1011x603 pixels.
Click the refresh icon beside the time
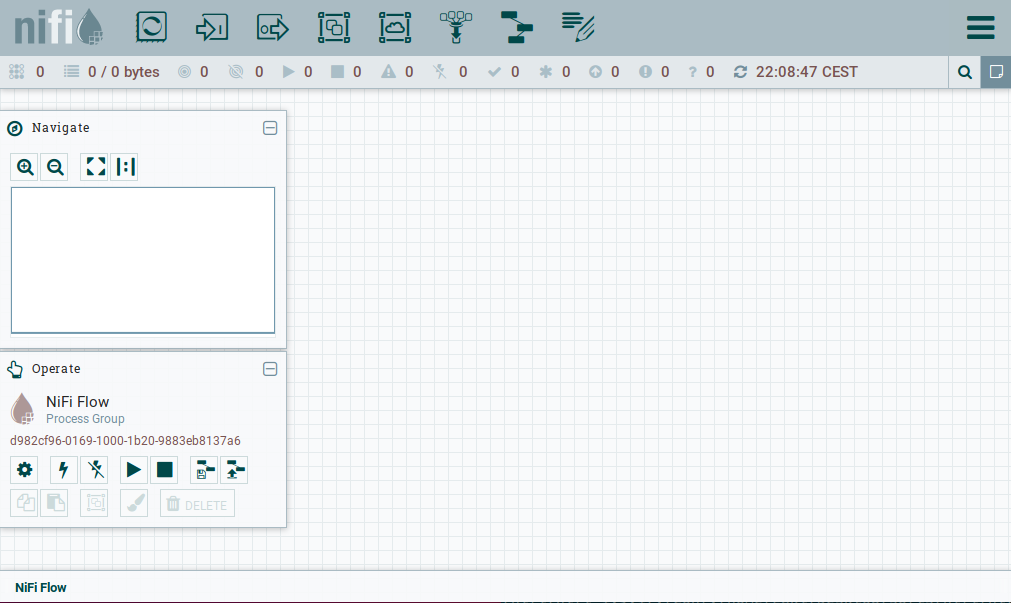pyautogui.click(x=740, y=72)
